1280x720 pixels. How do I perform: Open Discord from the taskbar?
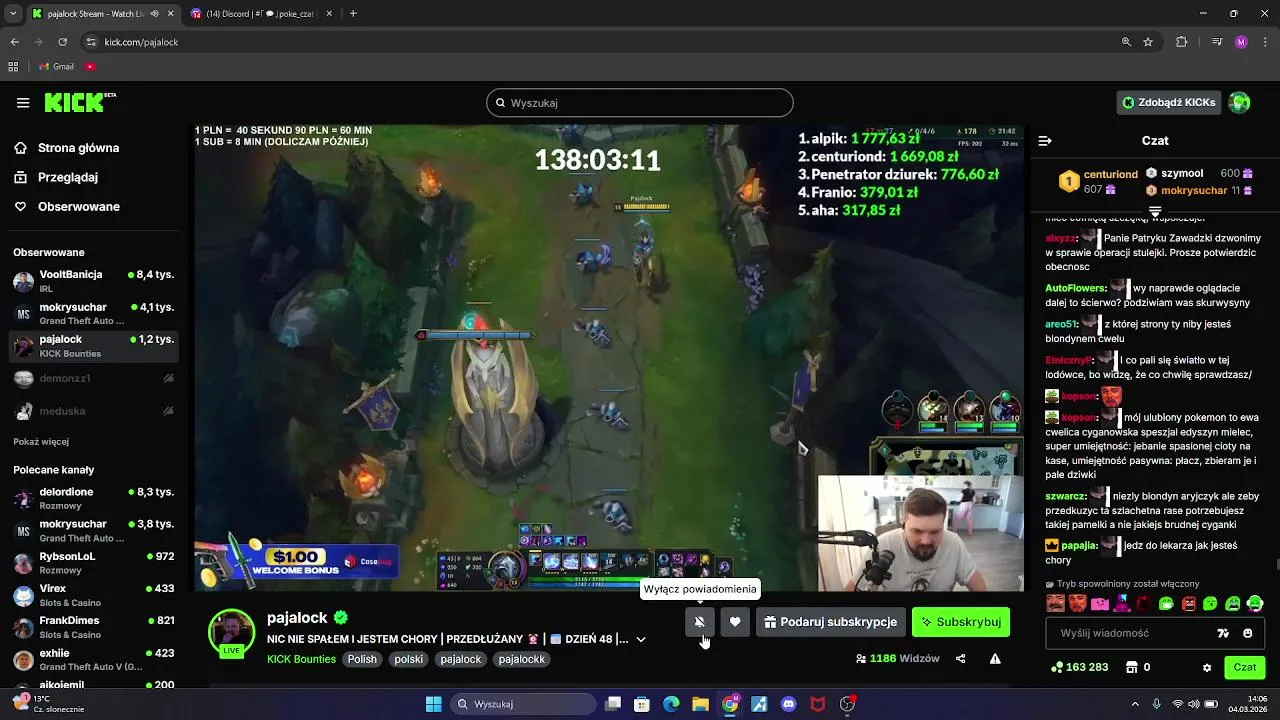point(788,704)
